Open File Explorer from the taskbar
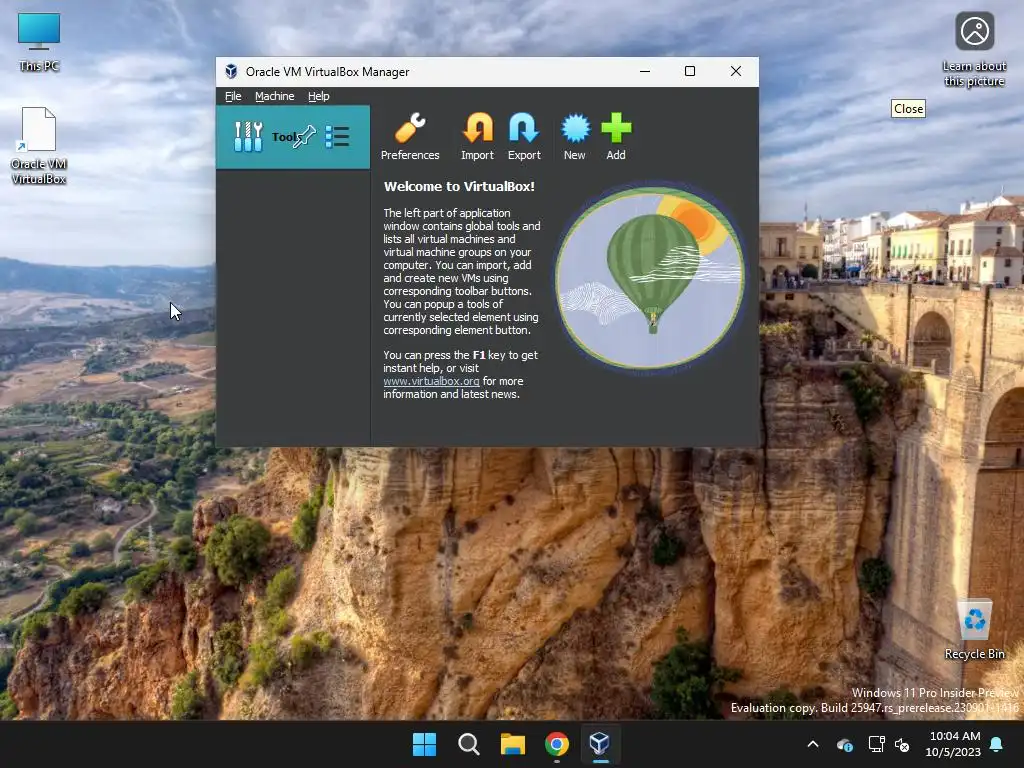Image resolution: width=1024 pixels, height=768 pixels. [513, 744]
